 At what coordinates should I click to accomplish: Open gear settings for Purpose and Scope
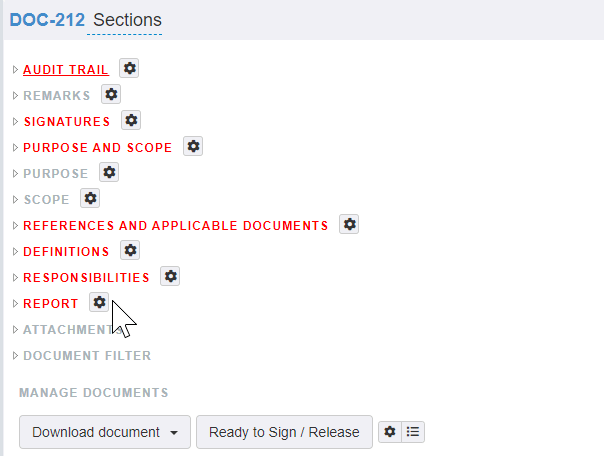(193, 146)
